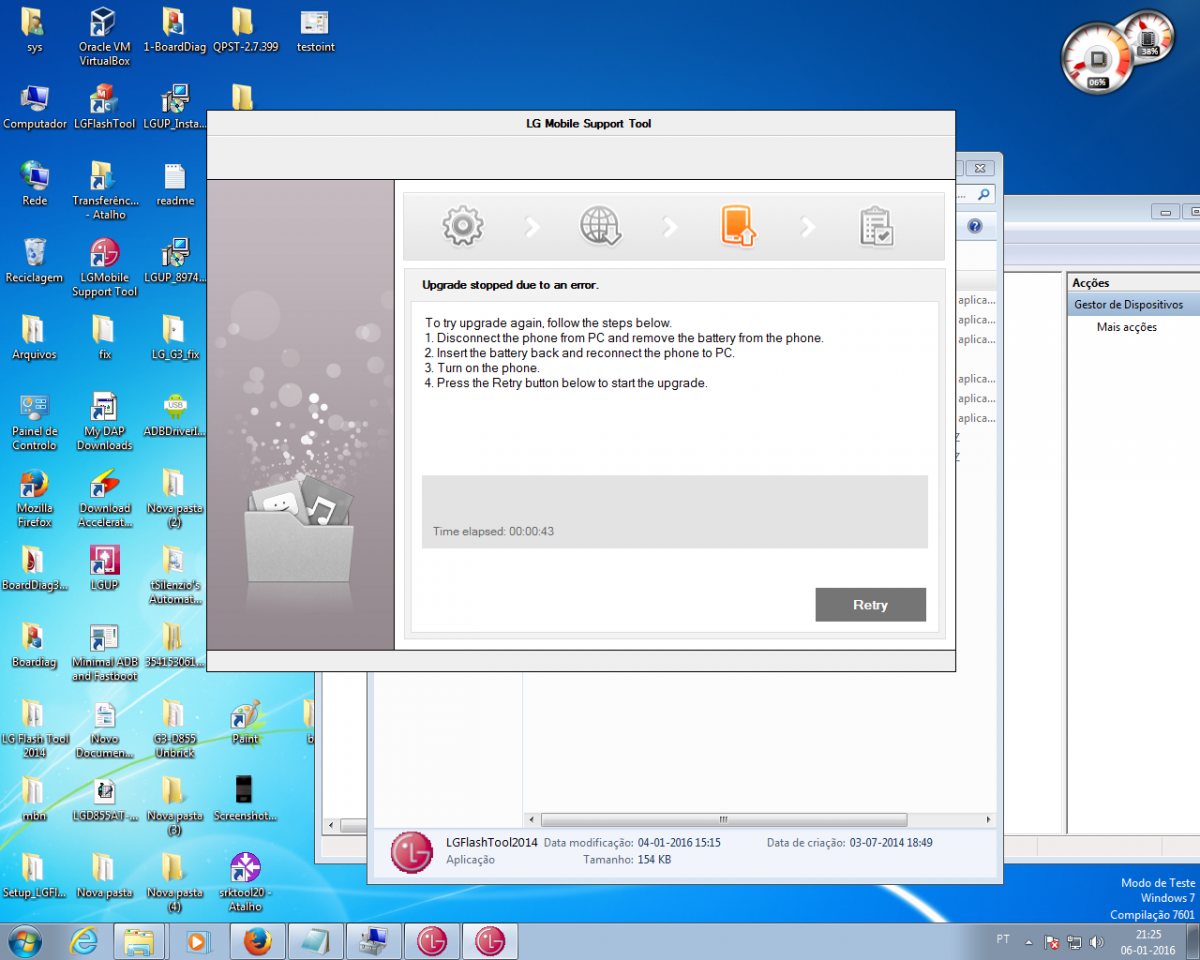Open the mbn folder
The image size is (1200, 960).
click(x=34, y=798)
